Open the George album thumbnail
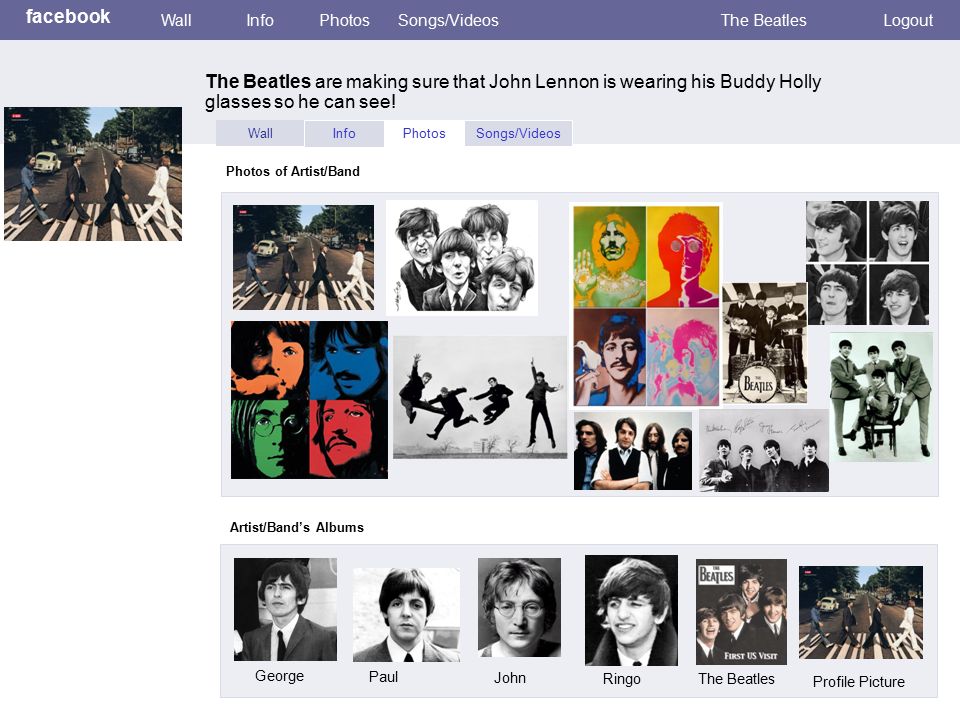The width and height of the screenshot is (960, 720). pyautogui.click(x=285, y=609)
